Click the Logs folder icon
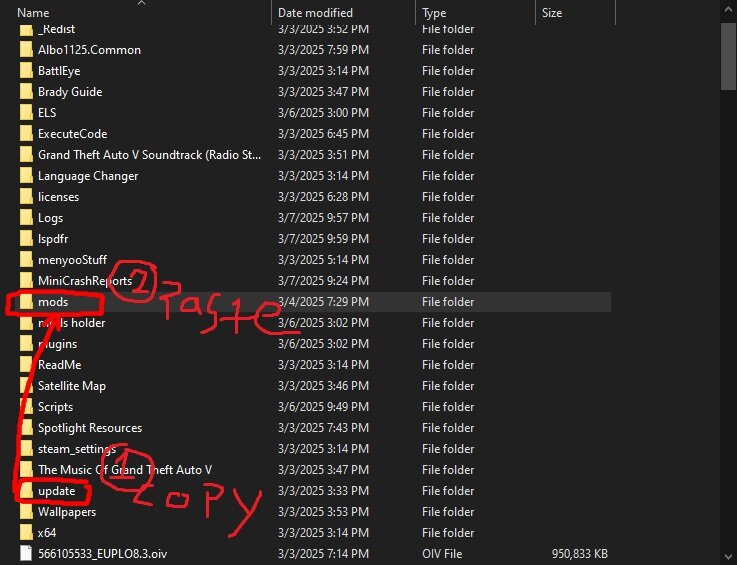 26,218
